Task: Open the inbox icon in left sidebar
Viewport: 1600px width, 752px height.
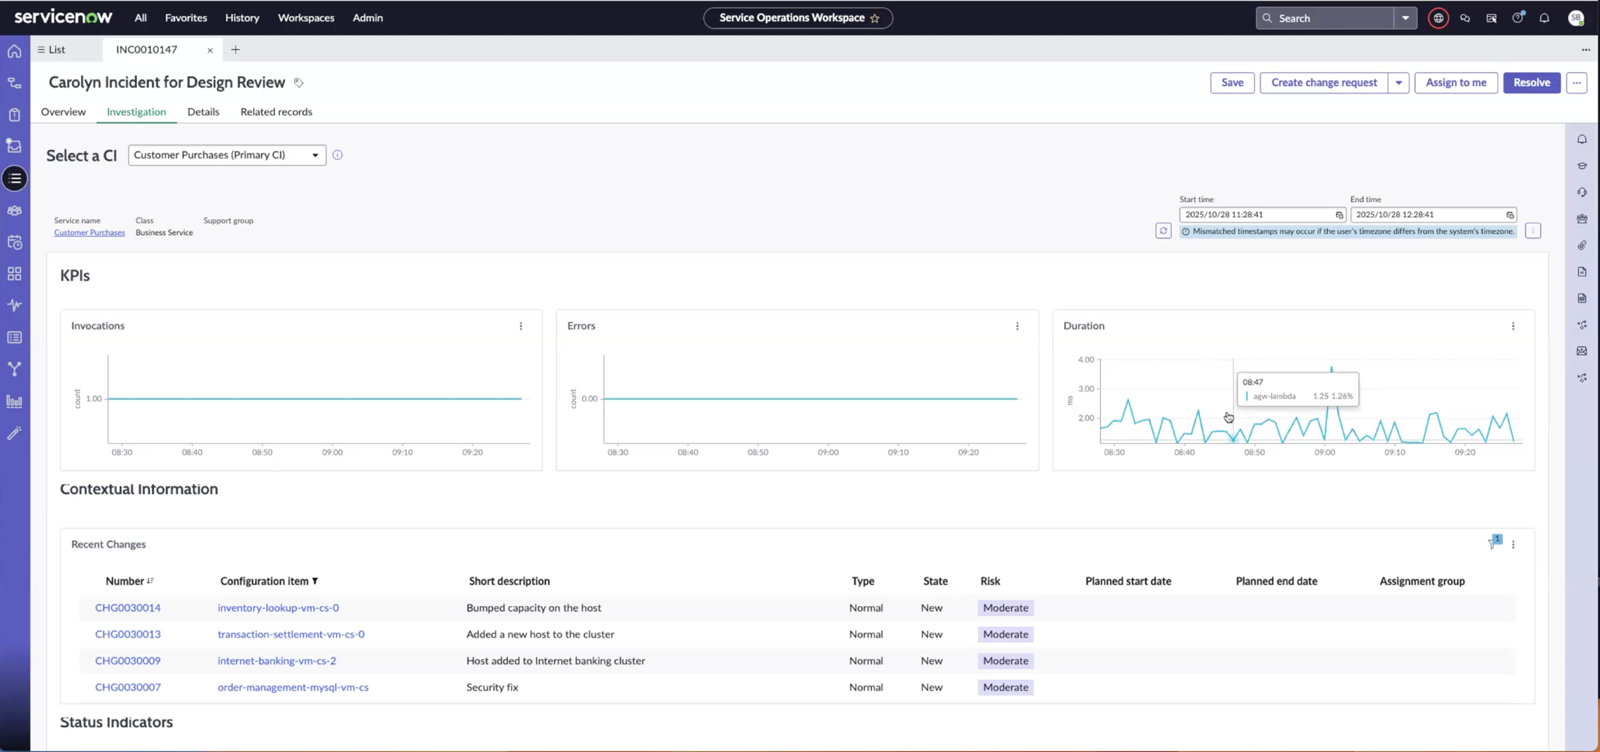Action: pyautogui.click(x=14, y=146)
